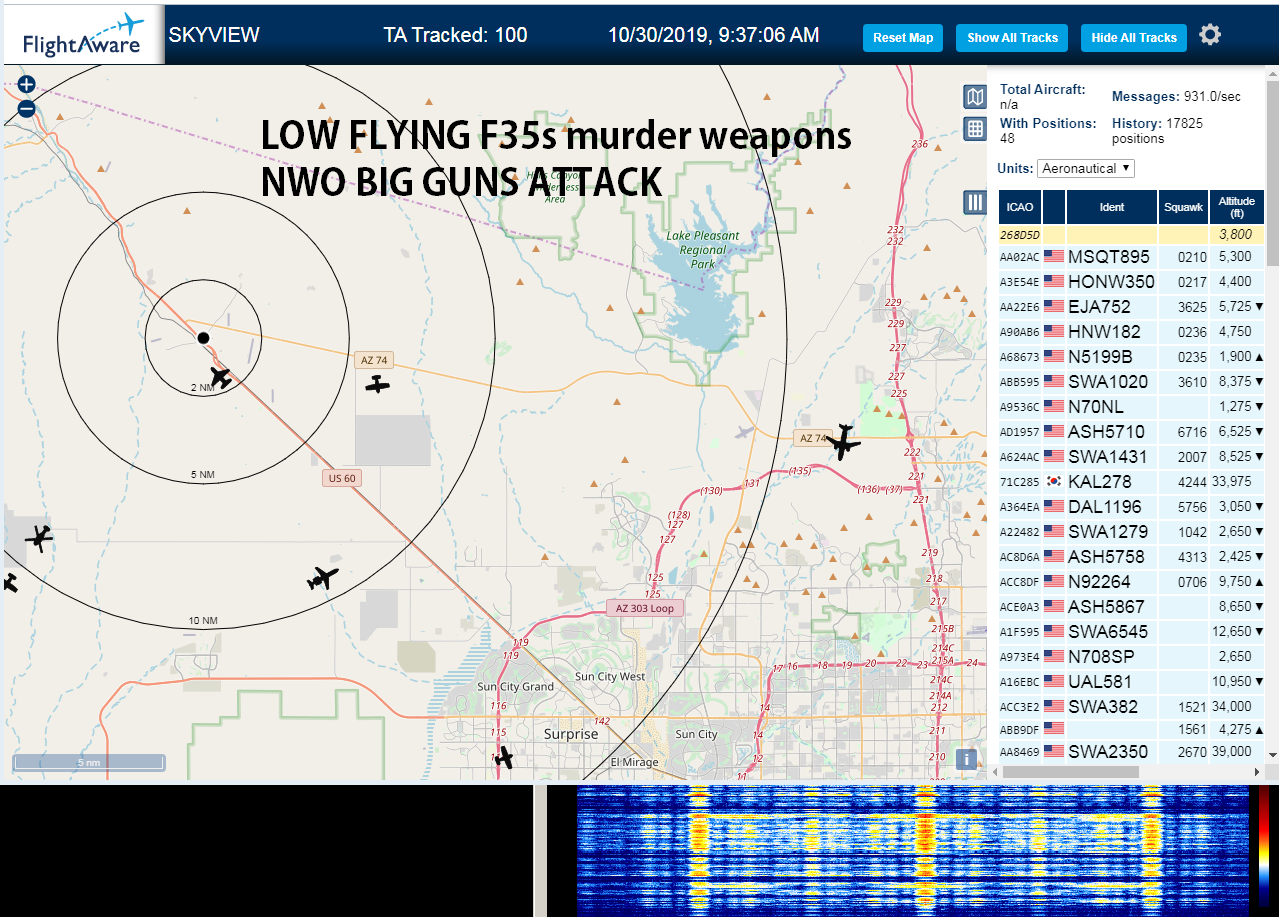The height and width of the screenshot is (917, 1279).
Task: Click the Hide All Tracks button
Action: tap(1134, 38)
